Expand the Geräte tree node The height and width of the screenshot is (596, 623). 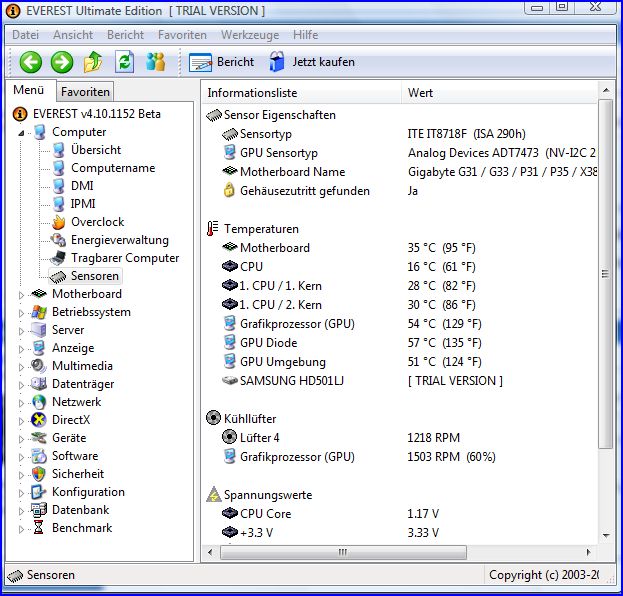coord(21,439)
